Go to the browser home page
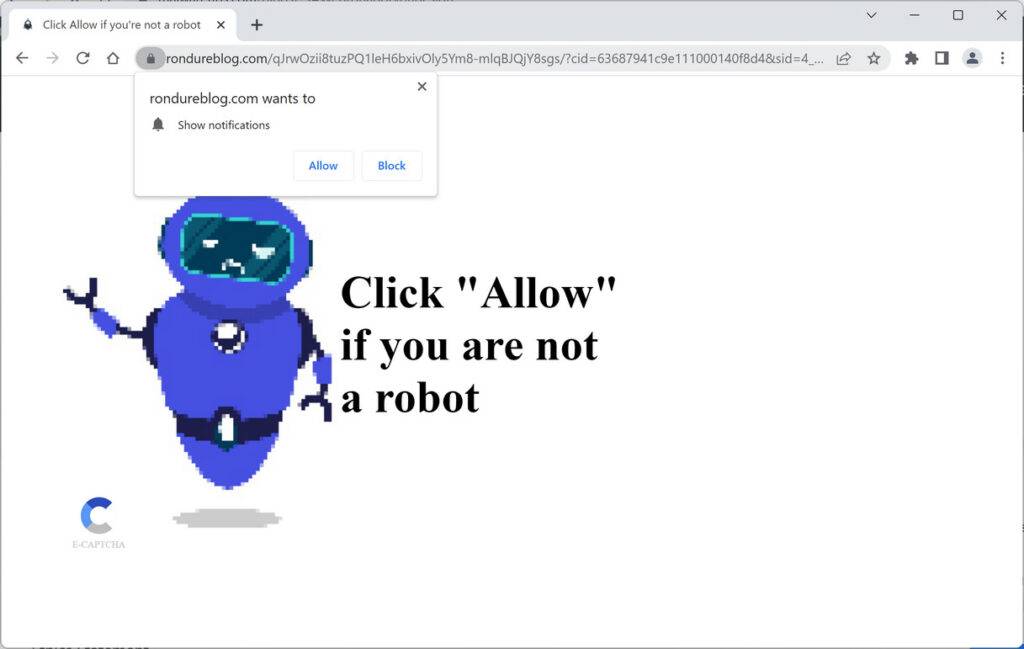 coord(113,58)
